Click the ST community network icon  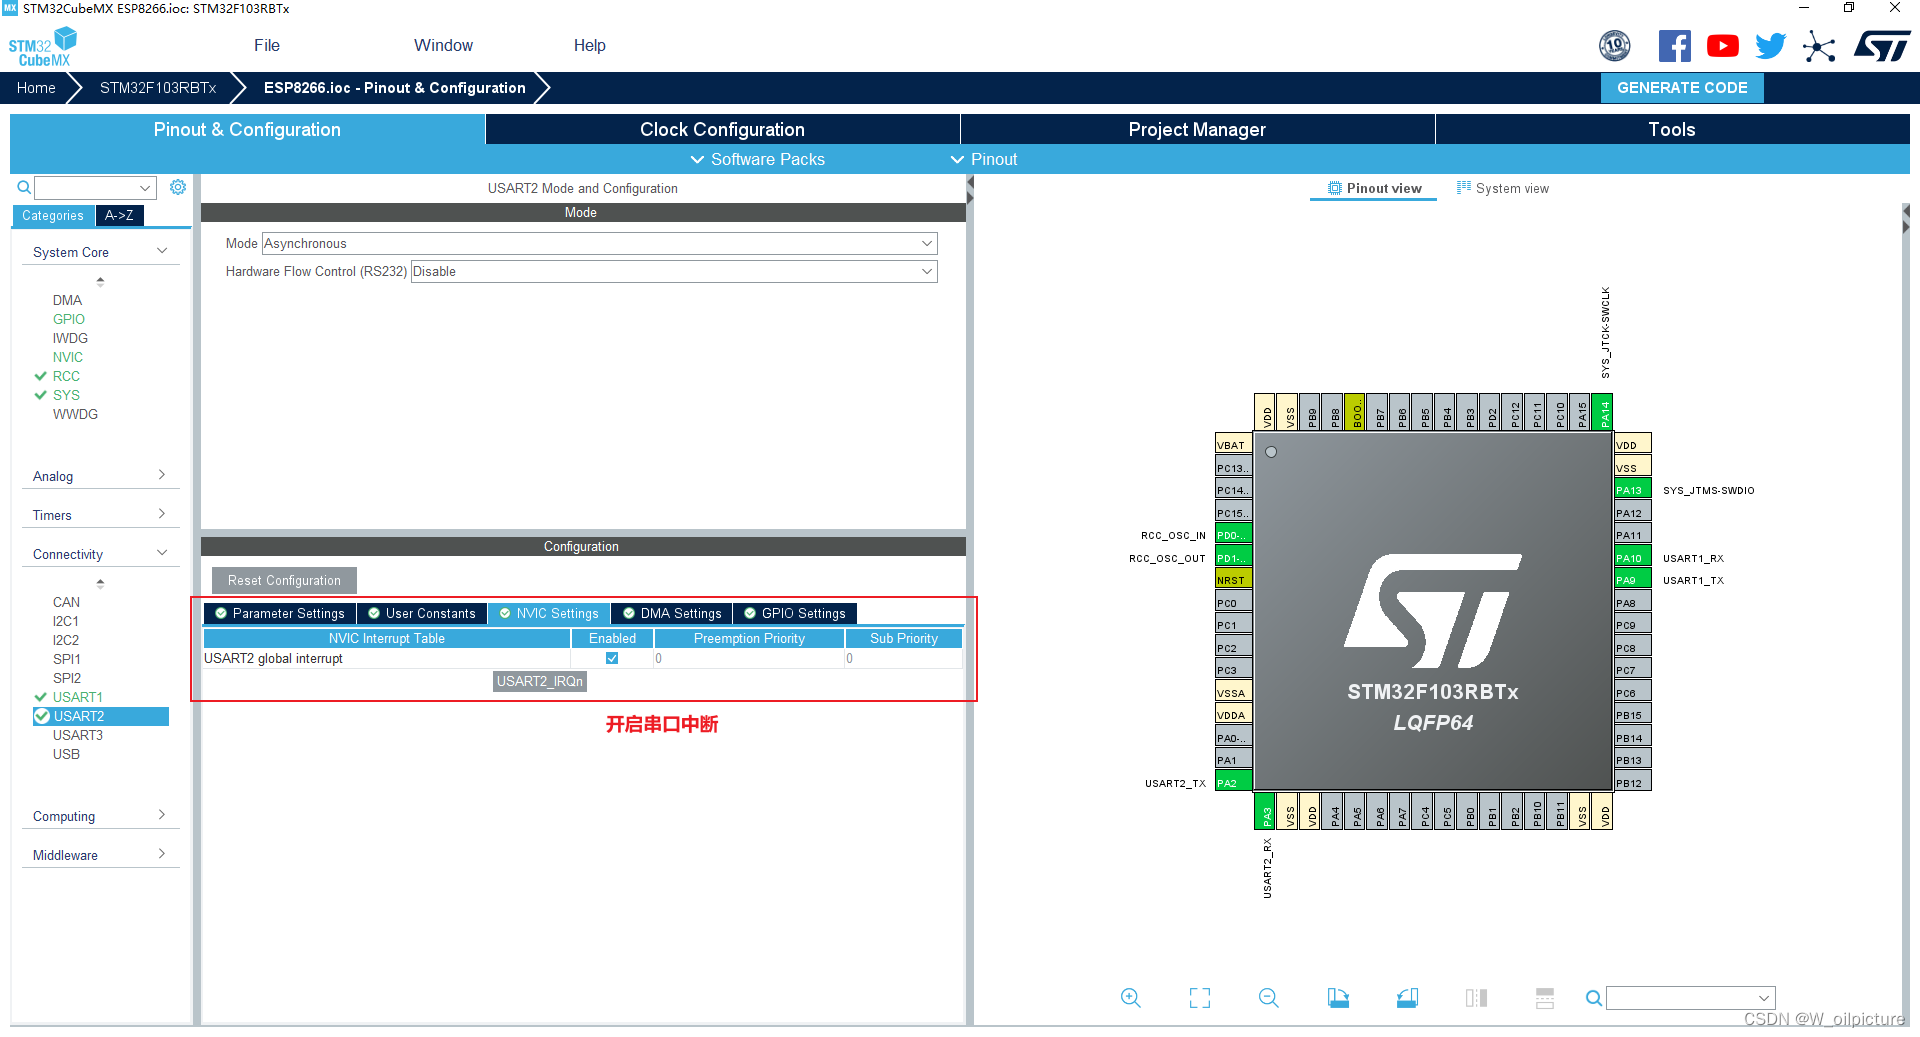coord(1819,46)
